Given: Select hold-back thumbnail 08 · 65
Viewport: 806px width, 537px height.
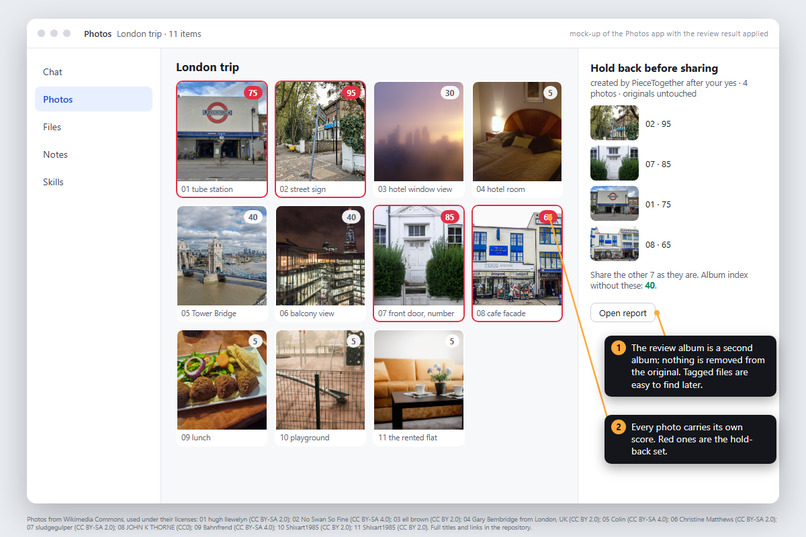Looking at the screenshot, I should coord(614,244).
